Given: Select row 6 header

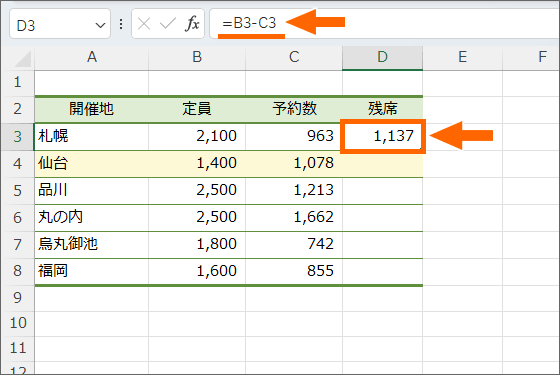Looking at the screenshot, I should pyautogui.click(x=18, y=218).
